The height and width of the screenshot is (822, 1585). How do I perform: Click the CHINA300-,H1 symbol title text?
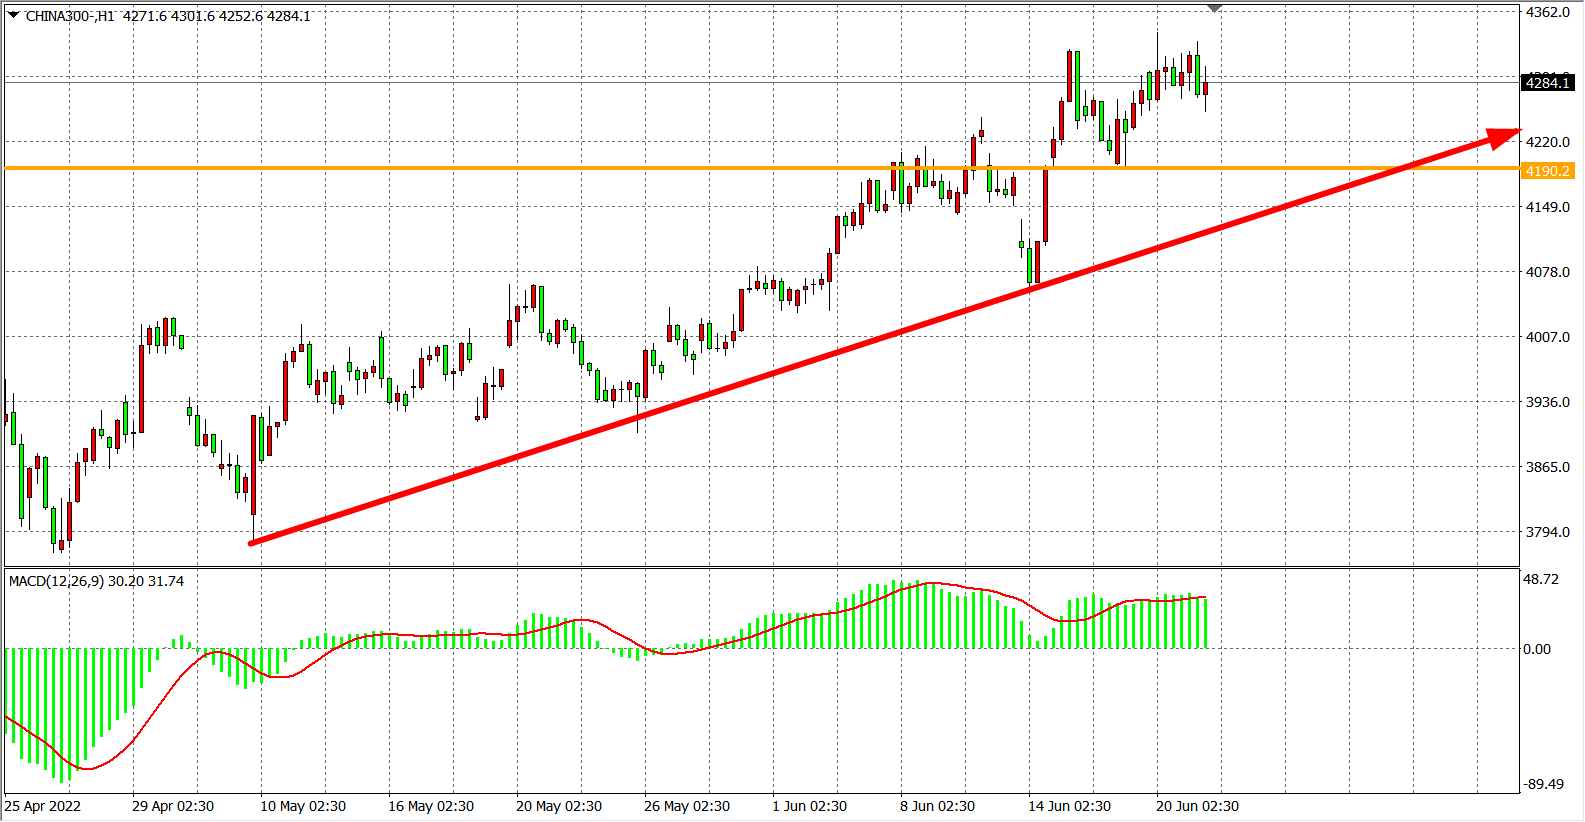pos(70,16)
